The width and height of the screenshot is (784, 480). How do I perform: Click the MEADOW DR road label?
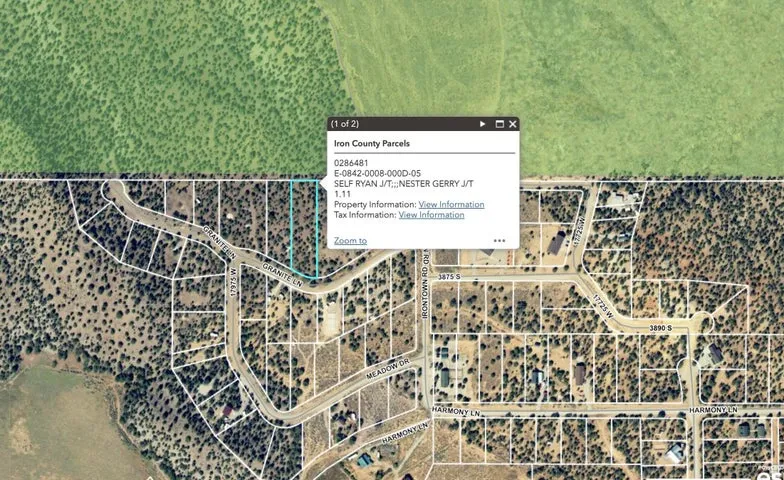[x=388, y=368]
